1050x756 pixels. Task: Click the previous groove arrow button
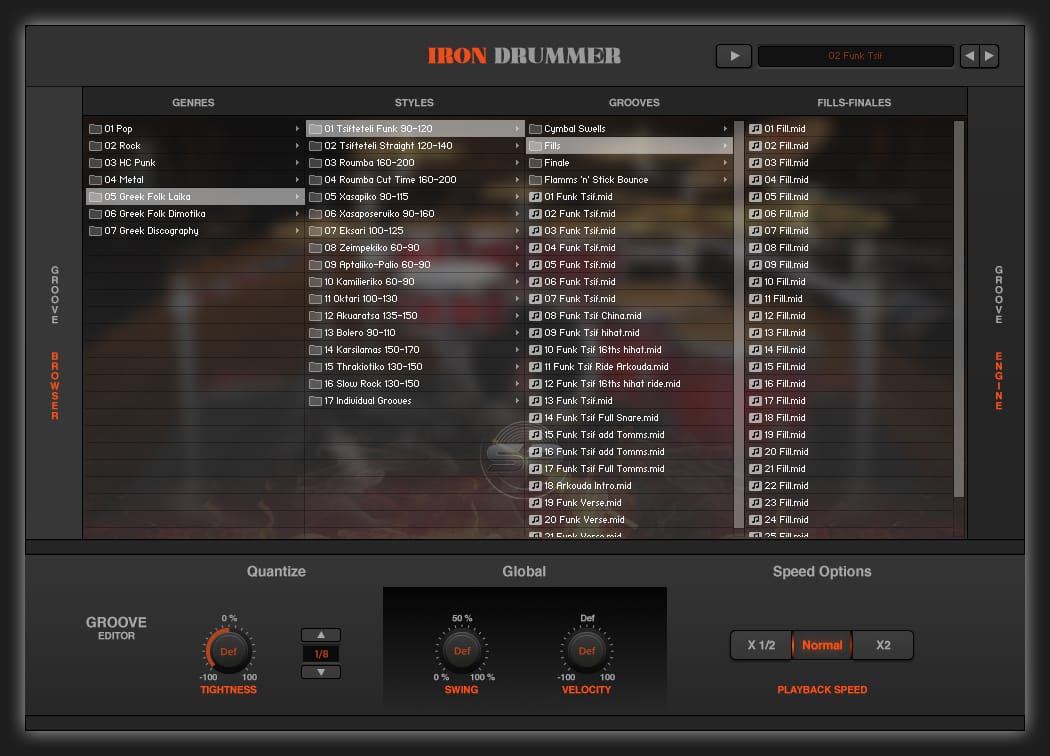coord(970,56)
